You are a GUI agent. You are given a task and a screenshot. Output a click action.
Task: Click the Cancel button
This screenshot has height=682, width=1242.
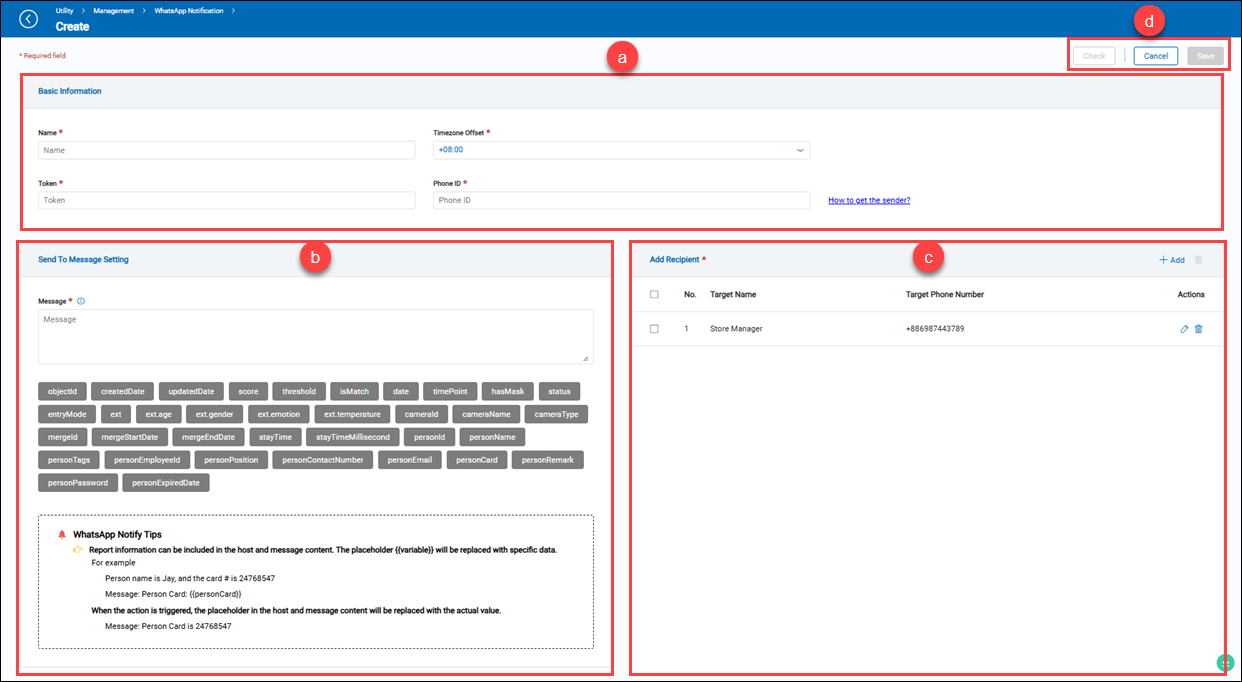tap(1155, 56)
